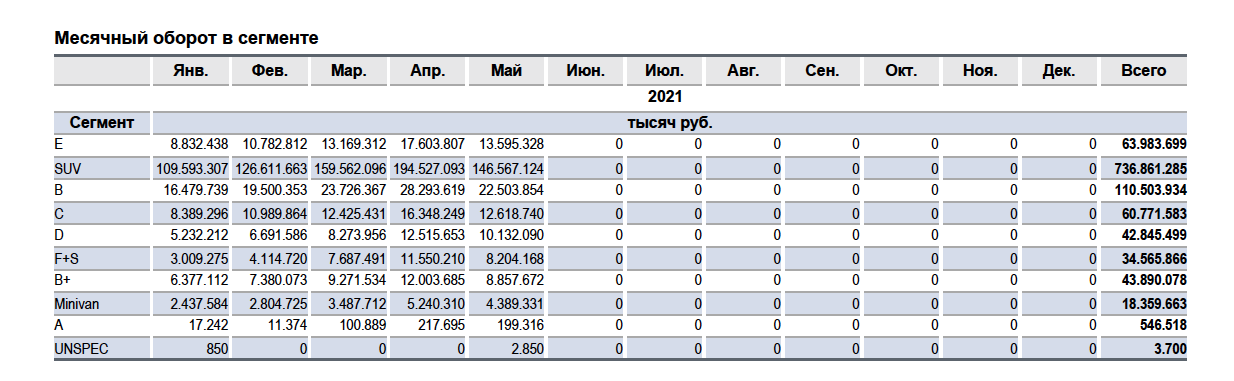Select the 'Май' column header
The width and height of the screenshot is (1234, 381).
click(506, 71)
